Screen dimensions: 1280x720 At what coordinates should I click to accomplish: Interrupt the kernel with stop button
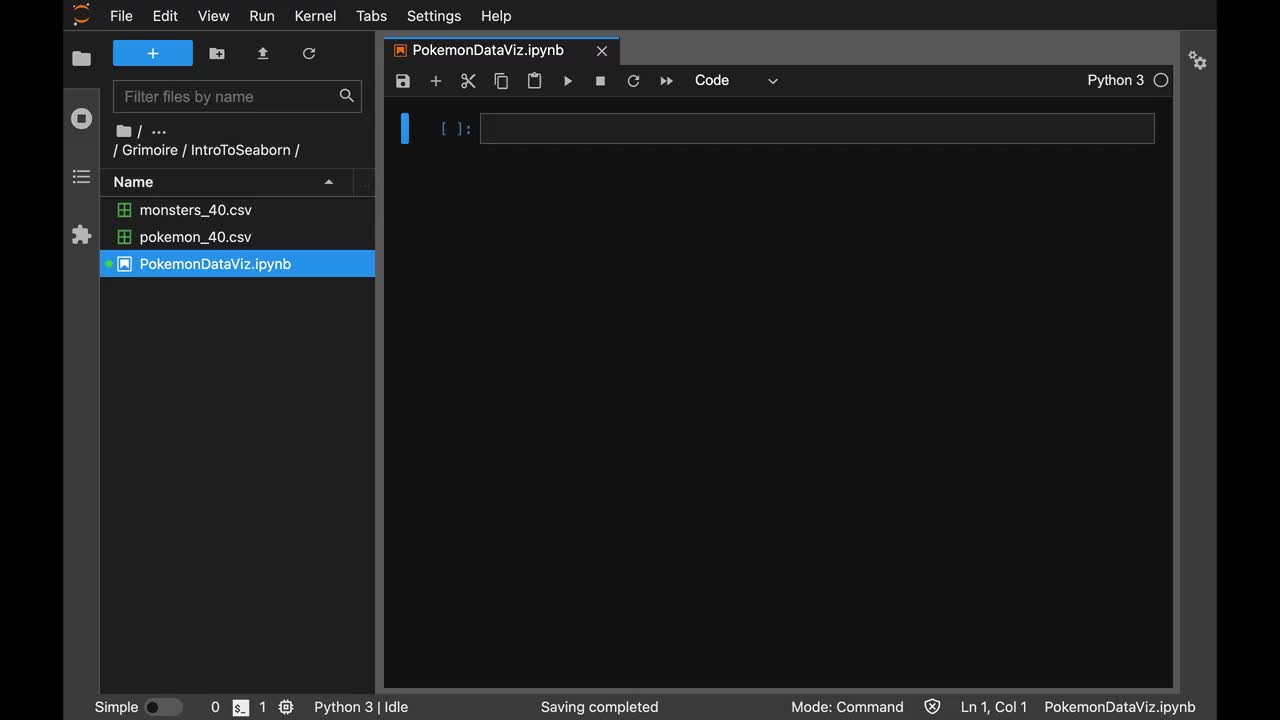pyautogui.click(x=600, y=81)
